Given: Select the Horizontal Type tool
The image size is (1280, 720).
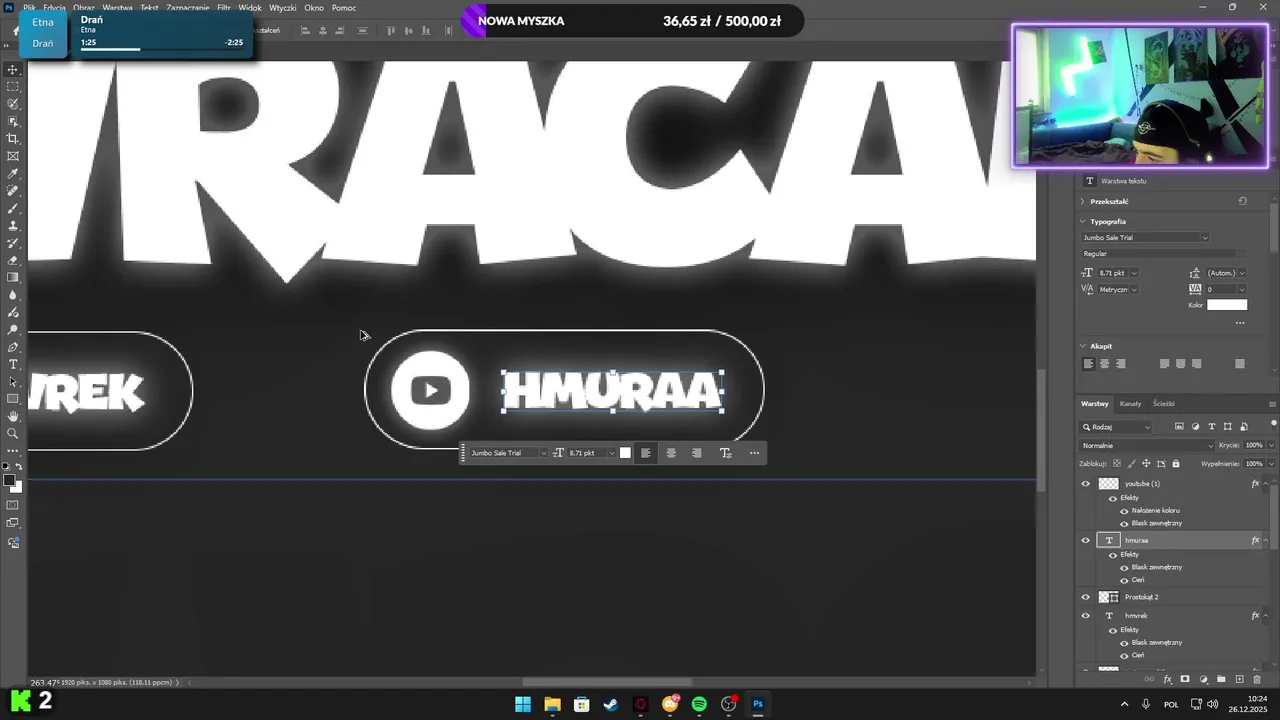Looking at the screenshot, I should click(x=13, y=364).
